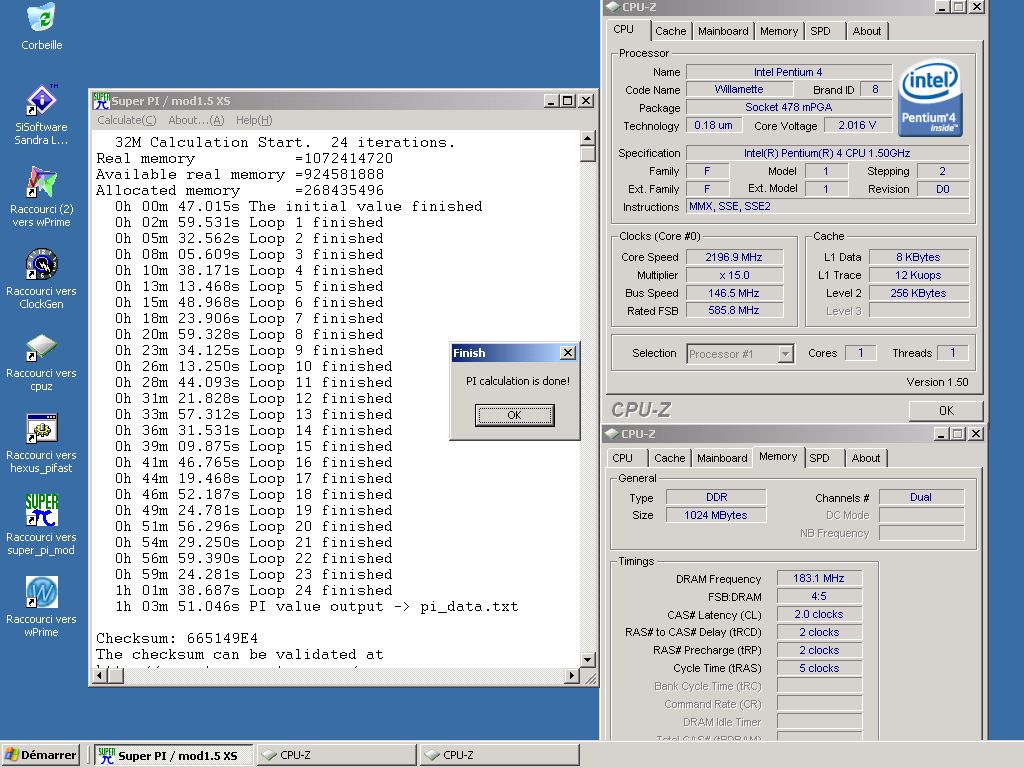This screenshot has height=768, width=1024.
Task: Switch to Cache tab in lower CPU-Z
Action: coord(670,458)
